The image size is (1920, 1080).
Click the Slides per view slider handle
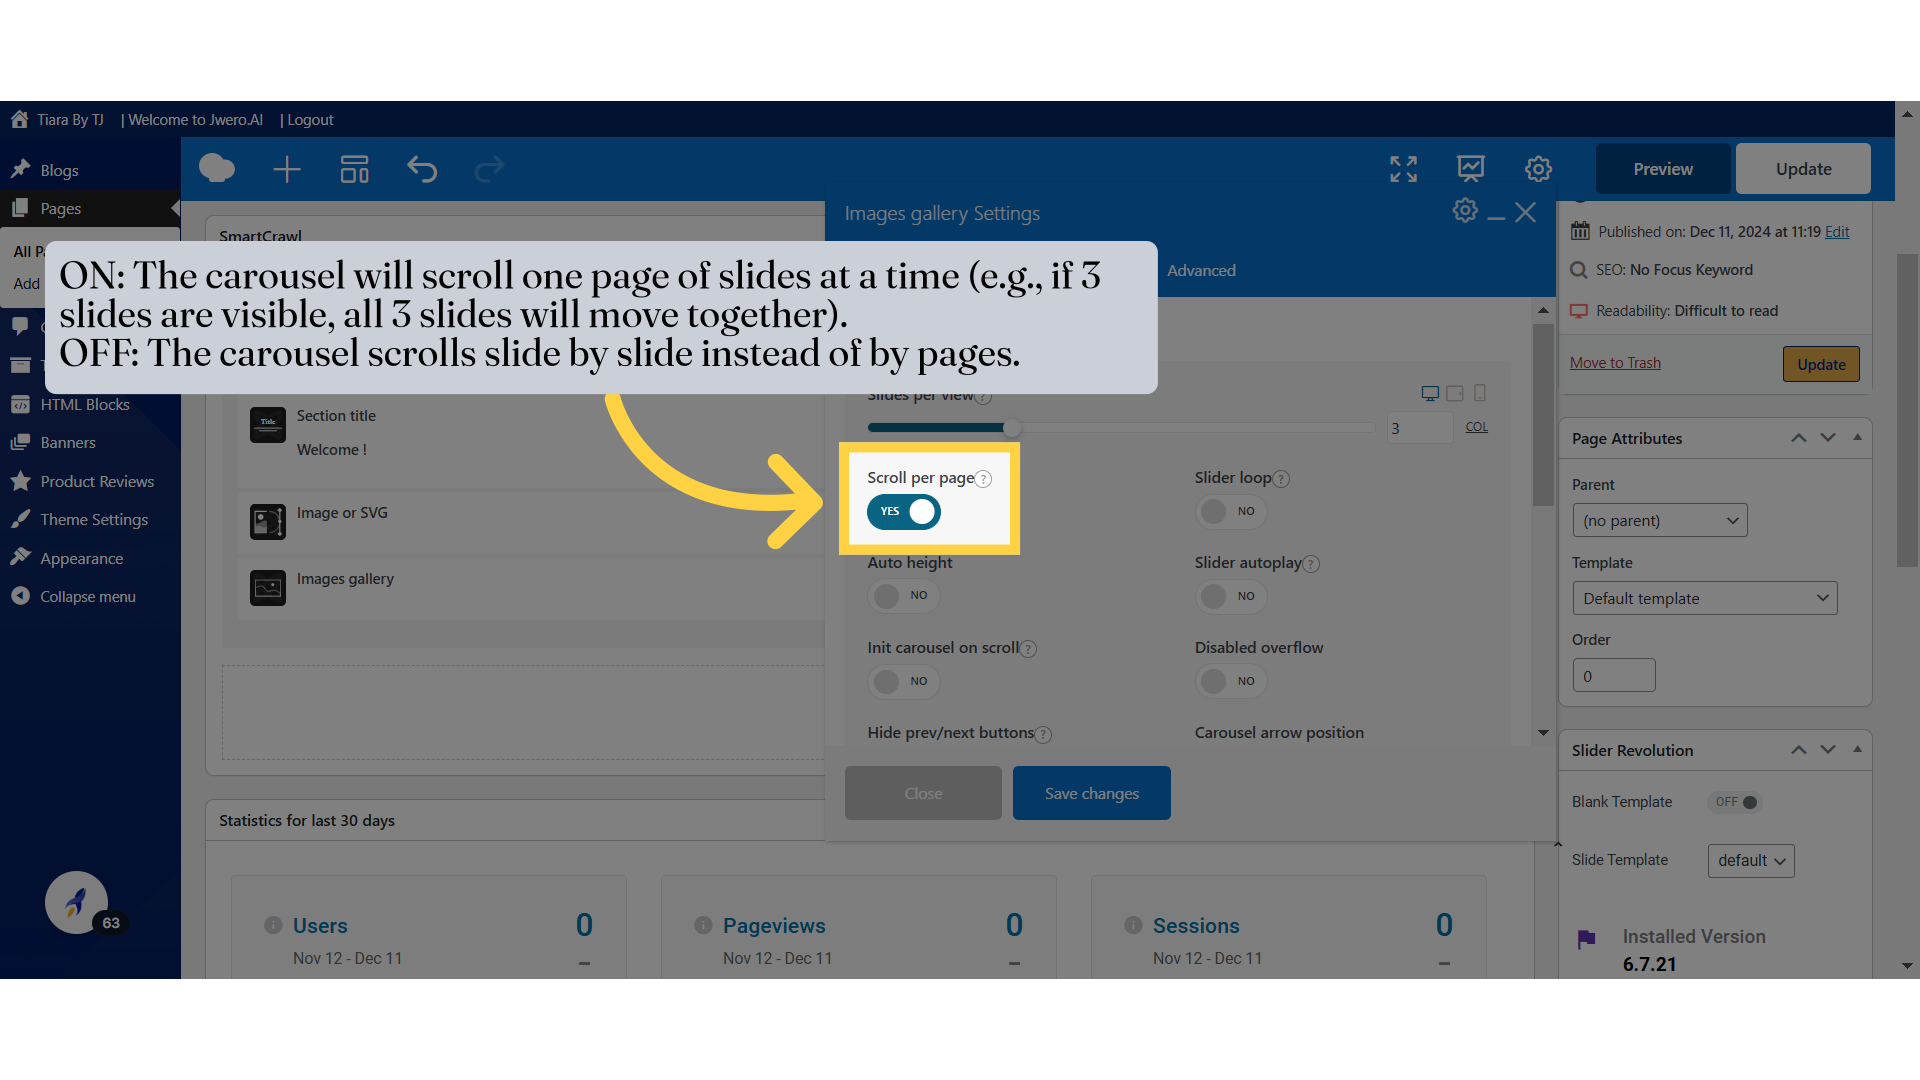(1012, 428)
